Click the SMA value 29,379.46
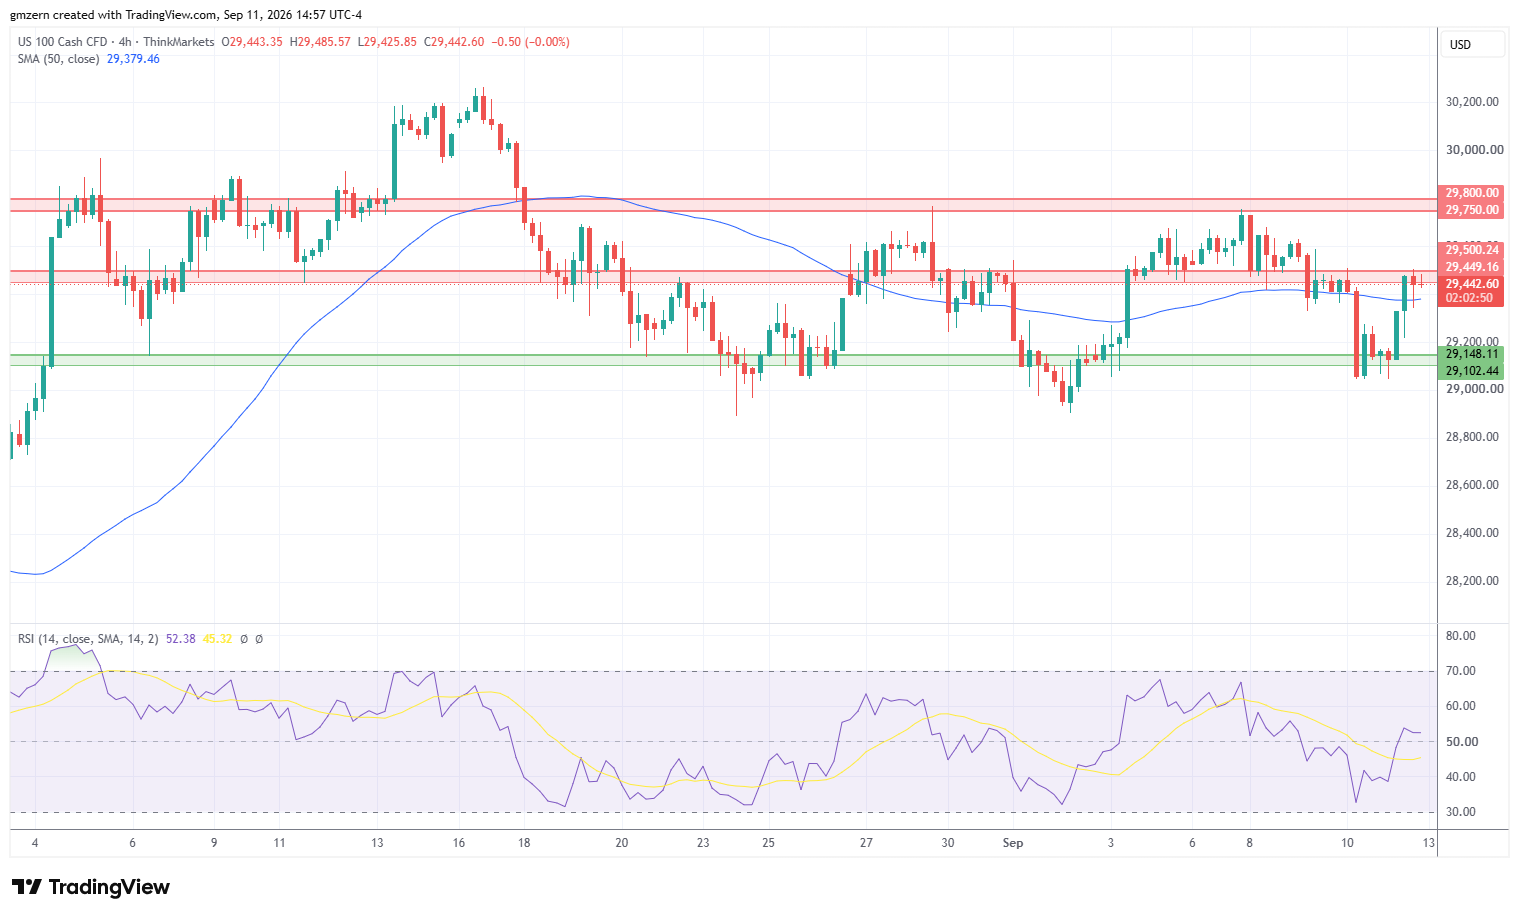 pyautogui.click(x=133, y=59)
